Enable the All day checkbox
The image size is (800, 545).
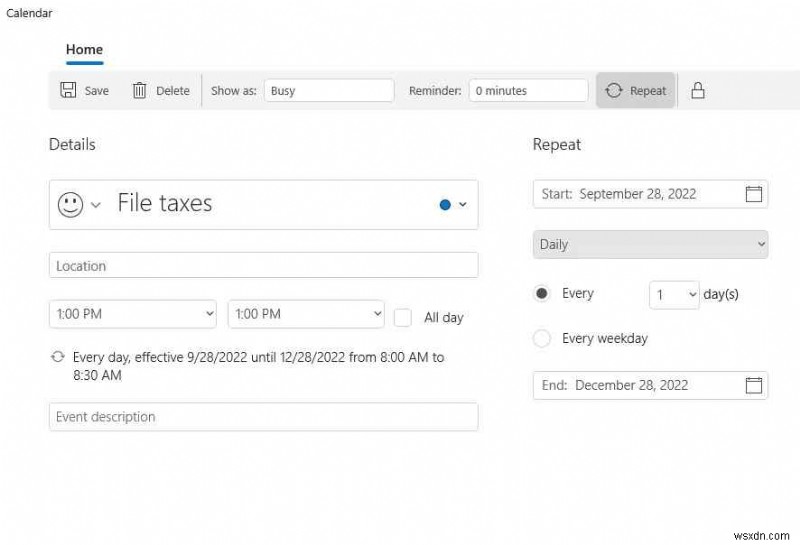coord(403,317)
